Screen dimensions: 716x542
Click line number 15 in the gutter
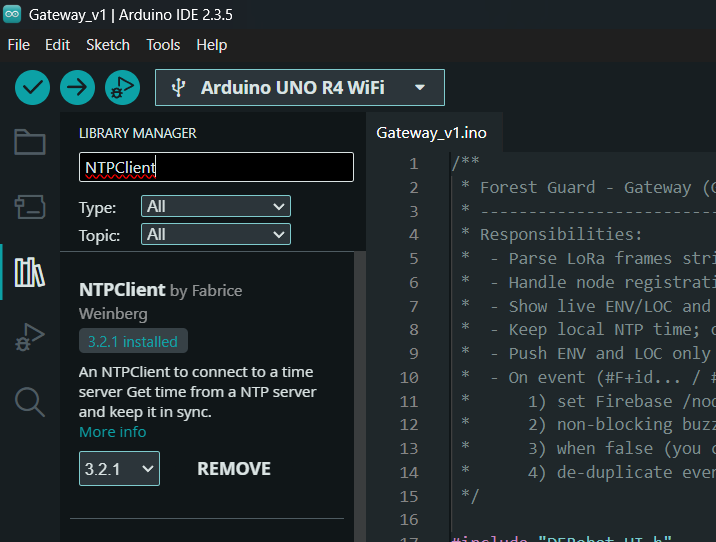409,496
